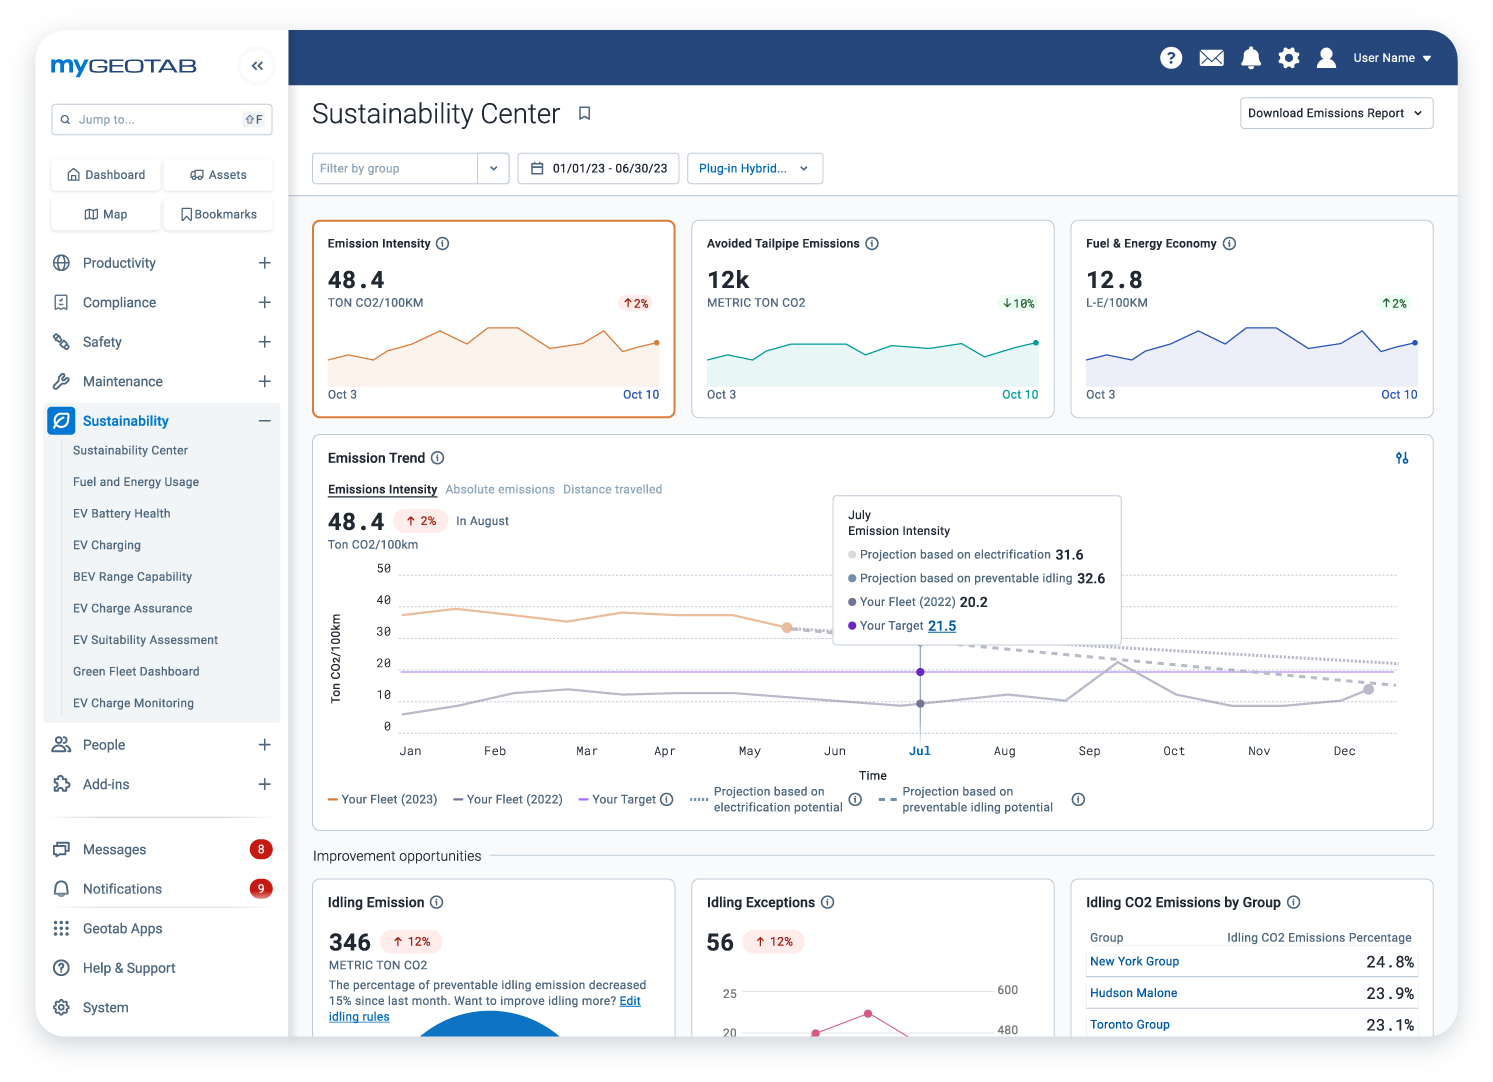Open the Messages envelope in the top bar
Image resolution: width=1493 pixels, height=1082 pixels.
(x=1211, y=57)
